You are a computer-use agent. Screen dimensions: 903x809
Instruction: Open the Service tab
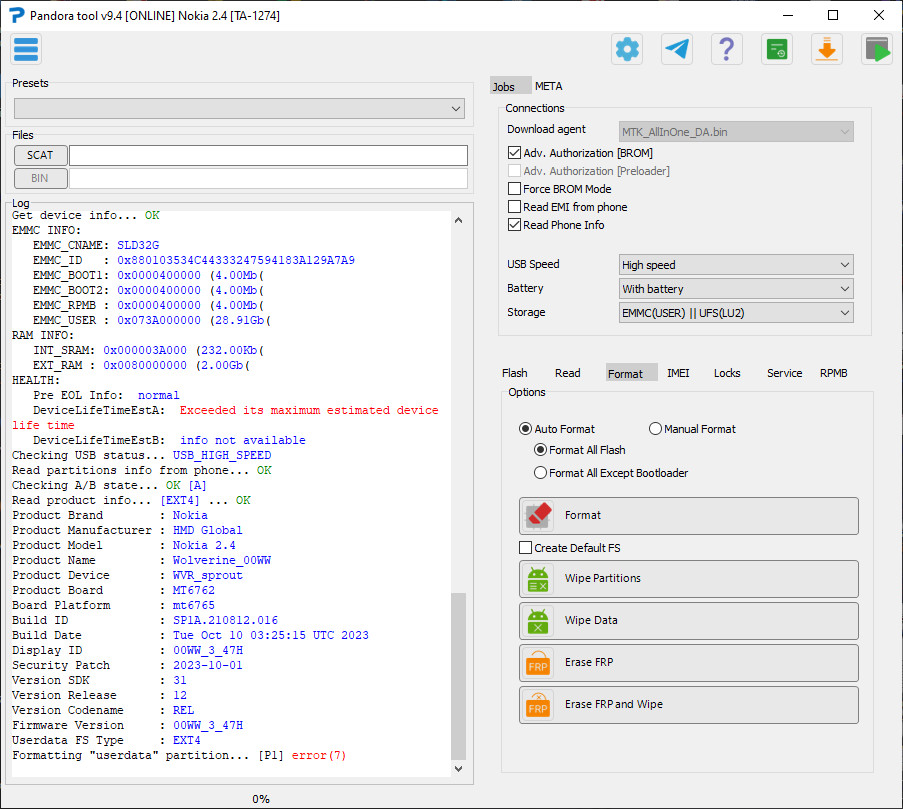point(784,373)
